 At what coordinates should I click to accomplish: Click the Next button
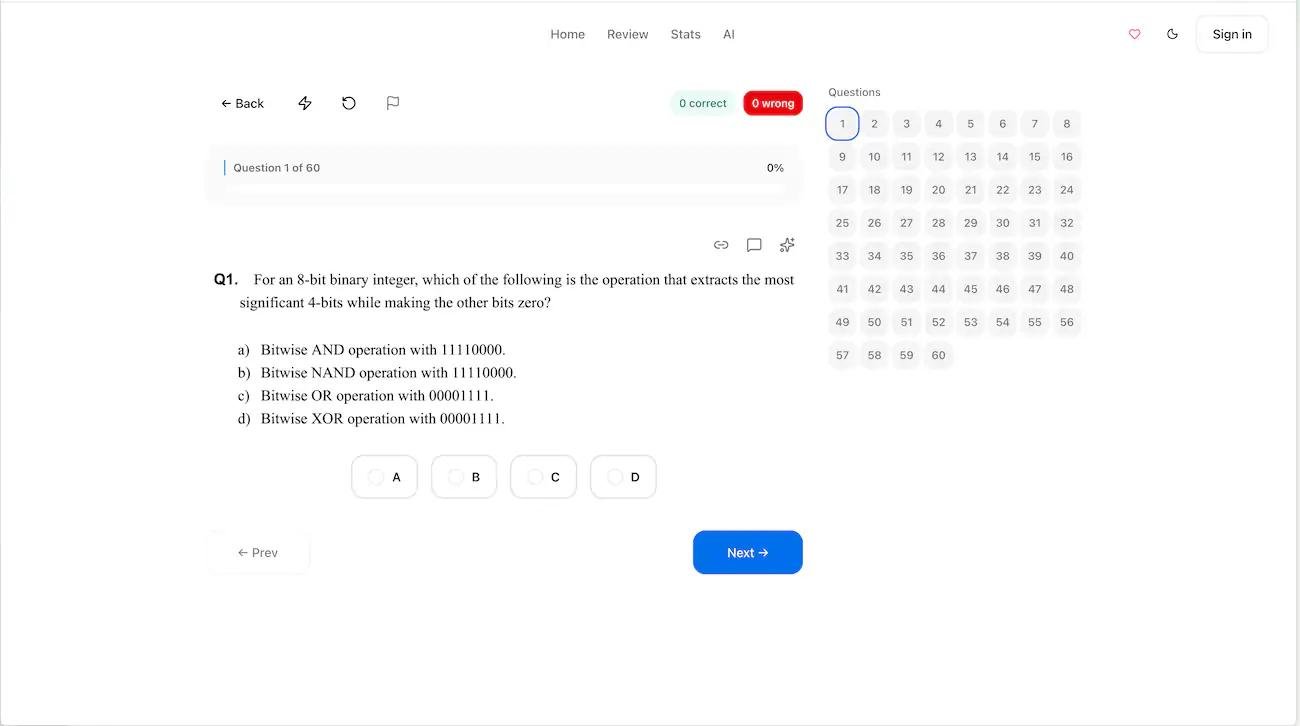click(x=748, y=552)
